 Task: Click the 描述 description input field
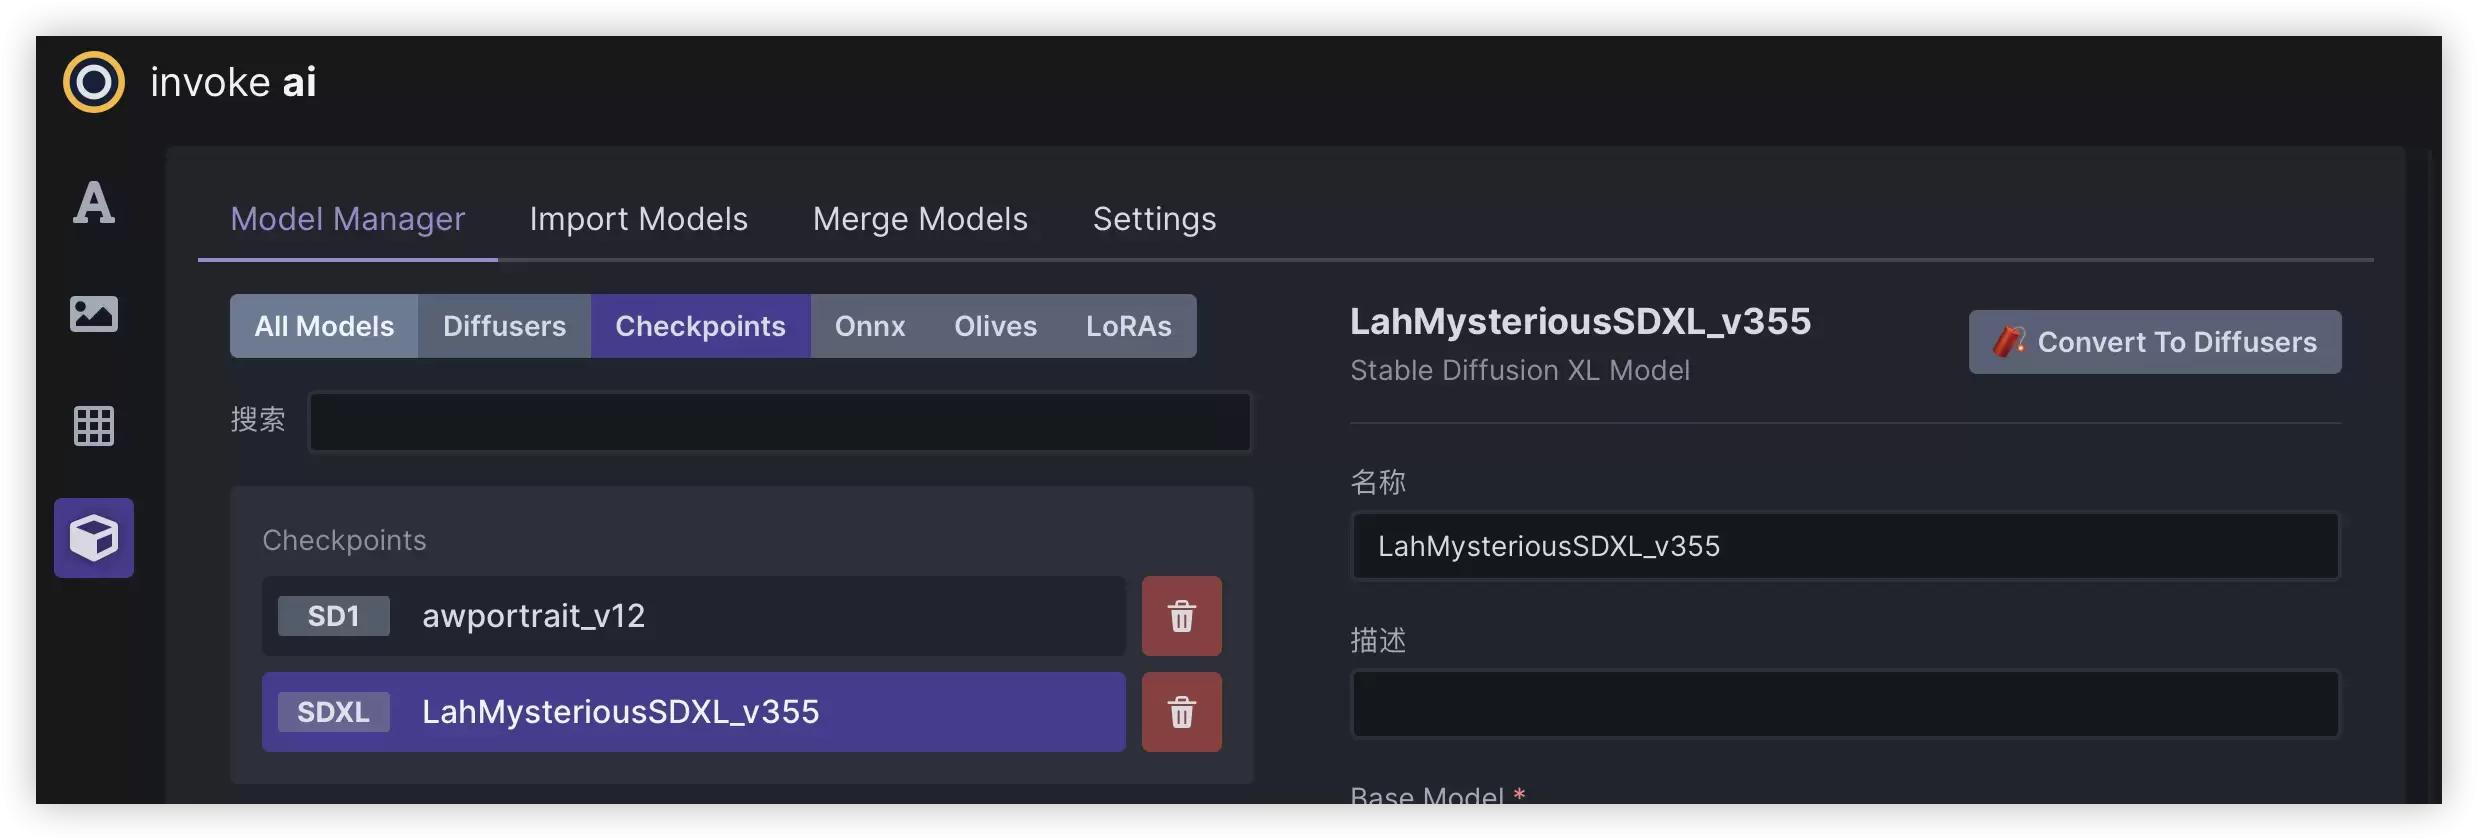pos(1845,704)
